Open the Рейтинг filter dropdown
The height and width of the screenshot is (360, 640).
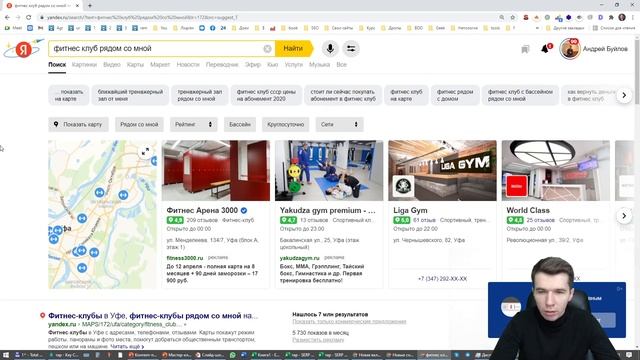tap(193, 124)
